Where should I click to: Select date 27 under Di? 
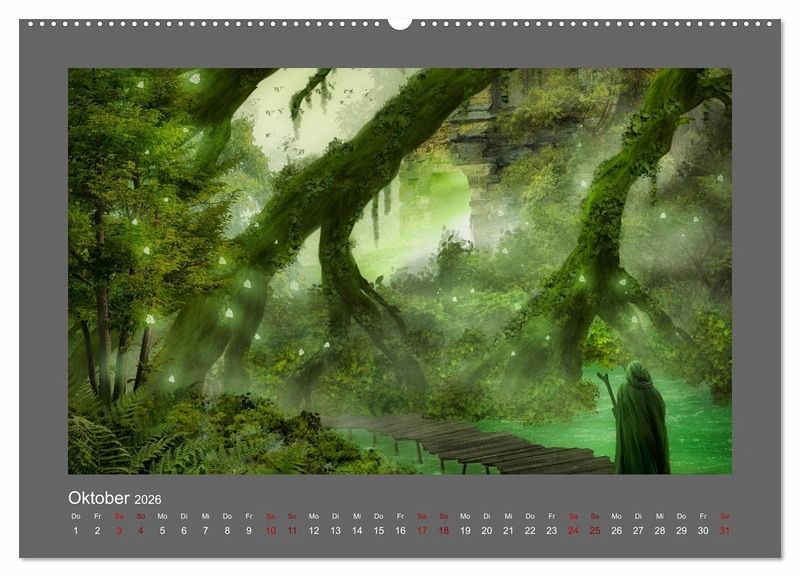coord(638,531)
